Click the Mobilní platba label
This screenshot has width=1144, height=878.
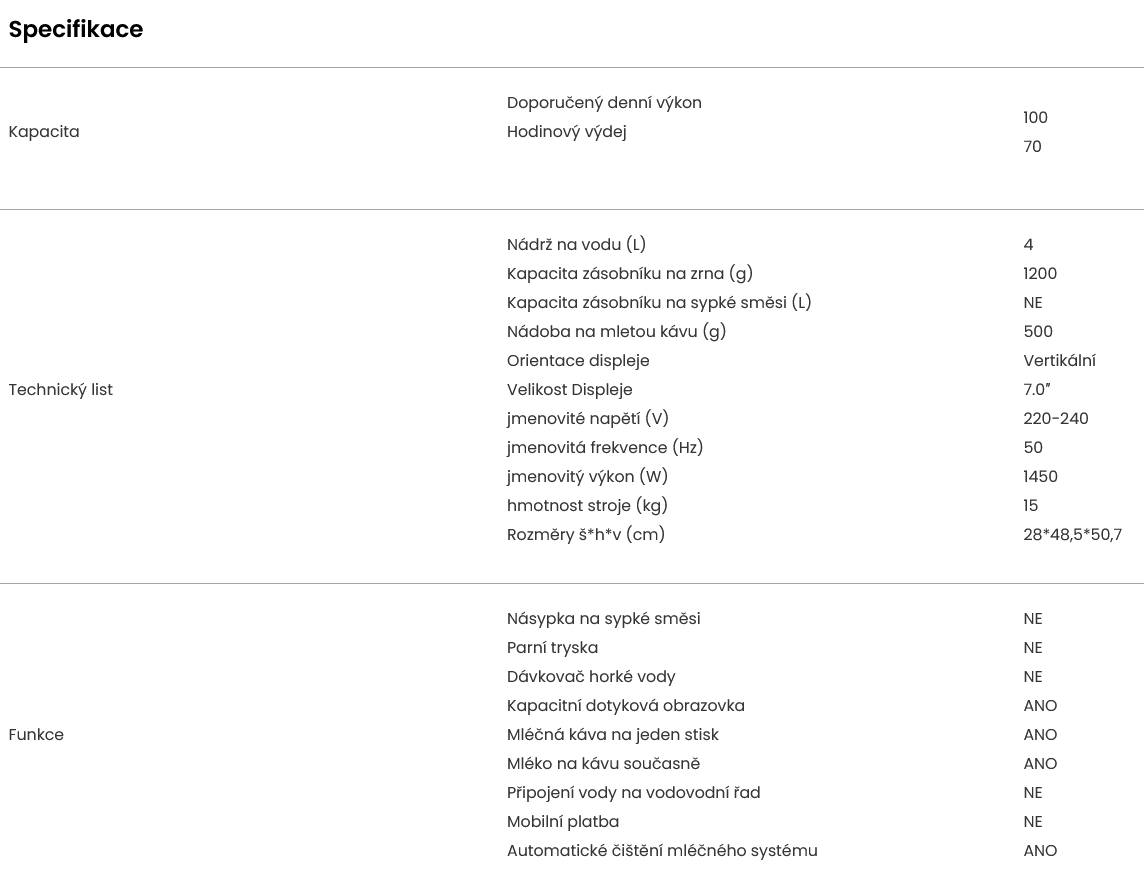click(563, 822)
